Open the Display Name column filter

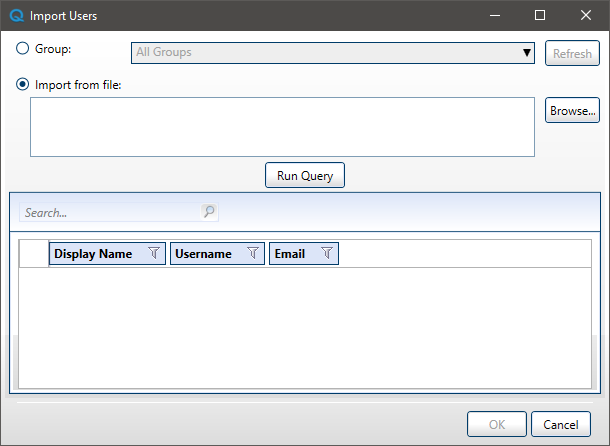pyautogui.click(x=154, y=254)
